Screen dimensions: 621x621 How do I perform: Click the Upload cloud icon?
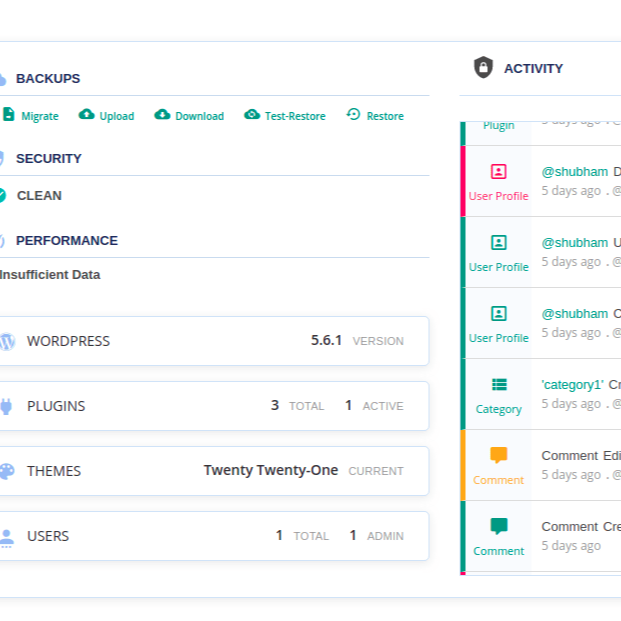coord(87,115)
